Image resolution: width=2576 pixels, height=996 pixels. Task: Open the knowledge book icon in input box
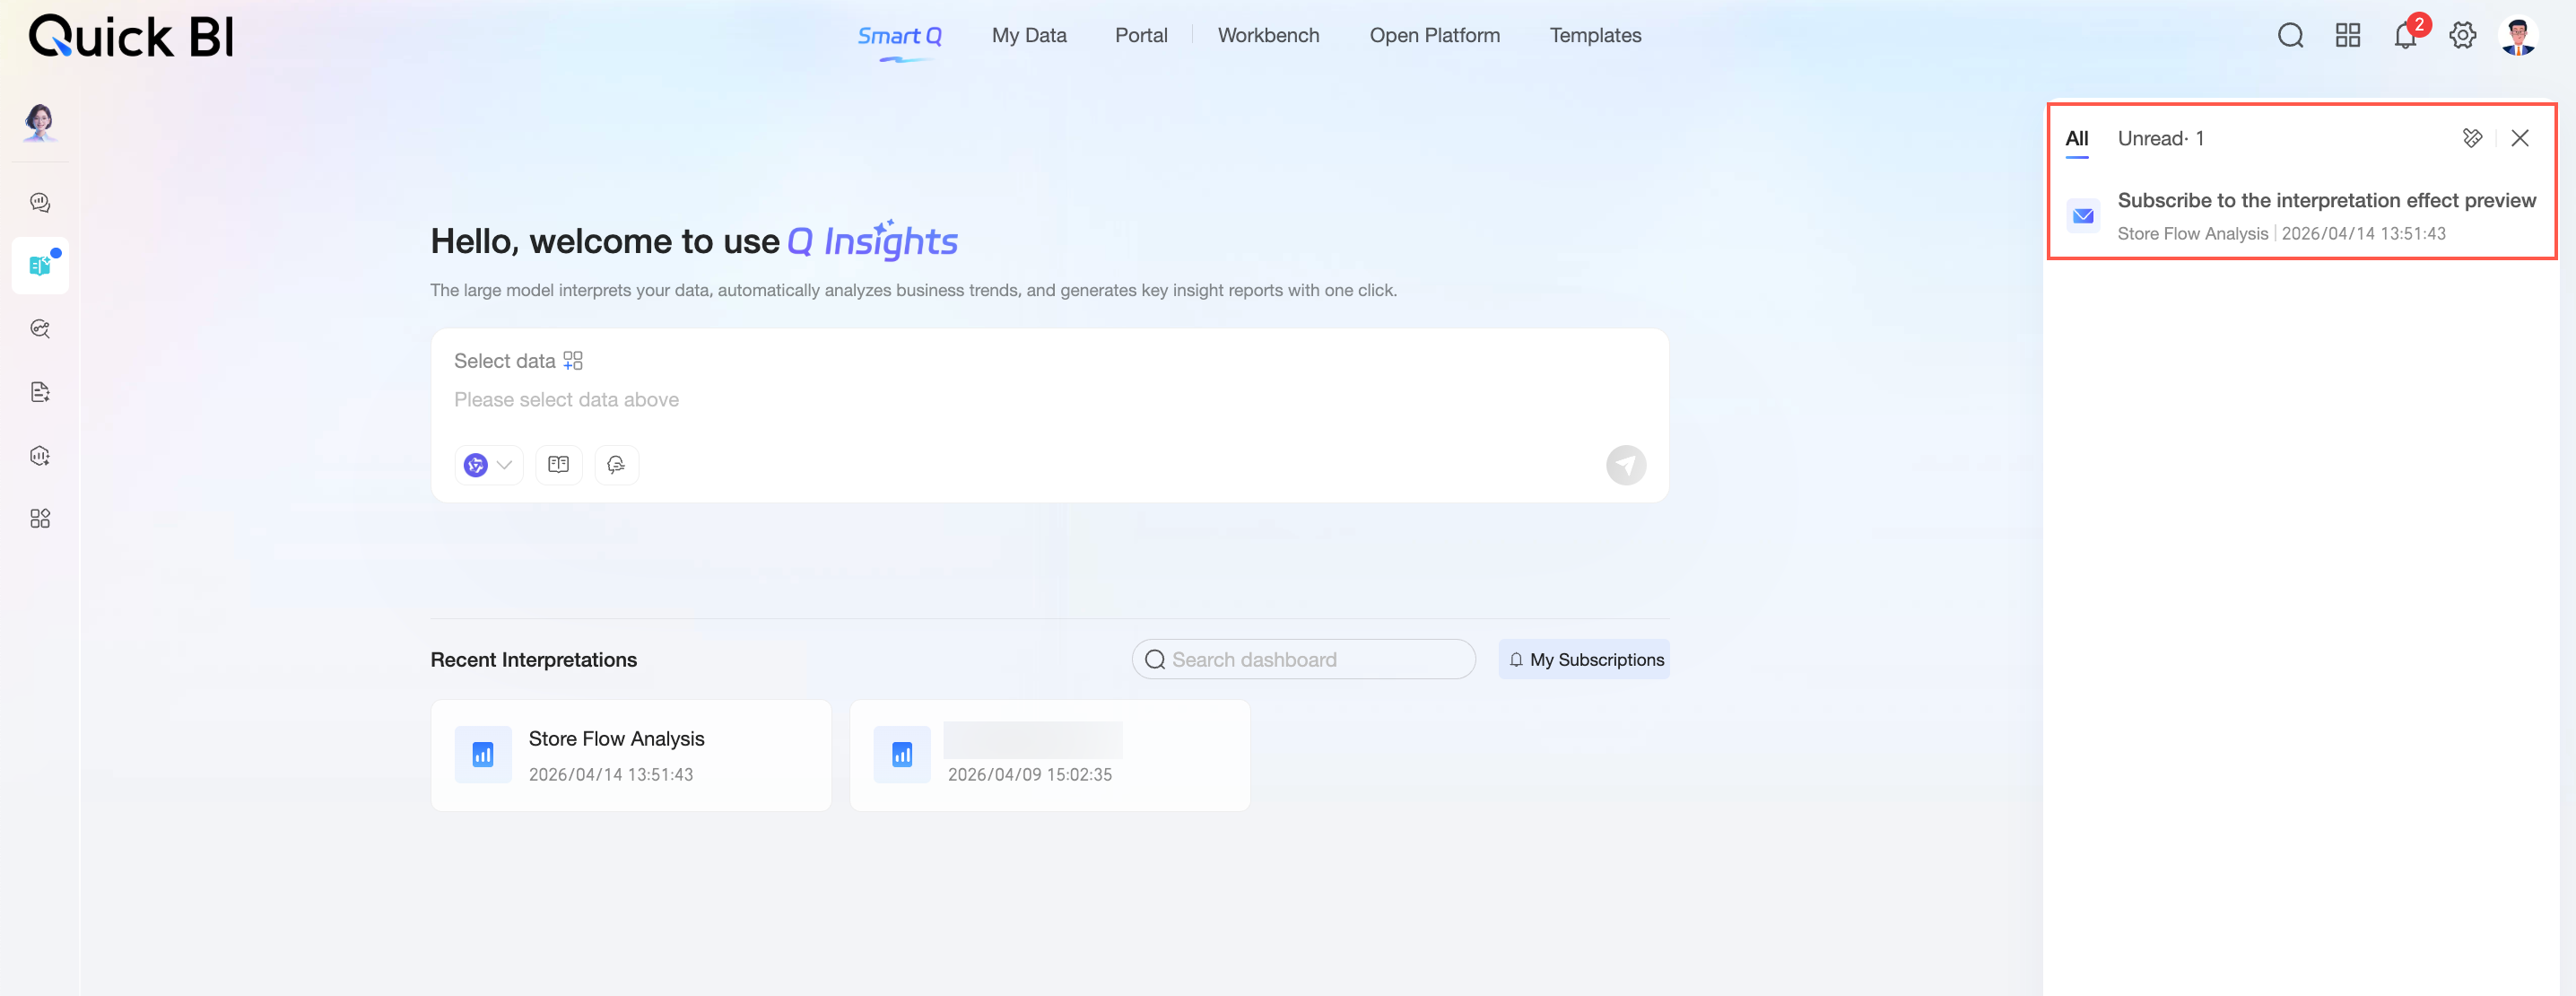tap(558, 464)
